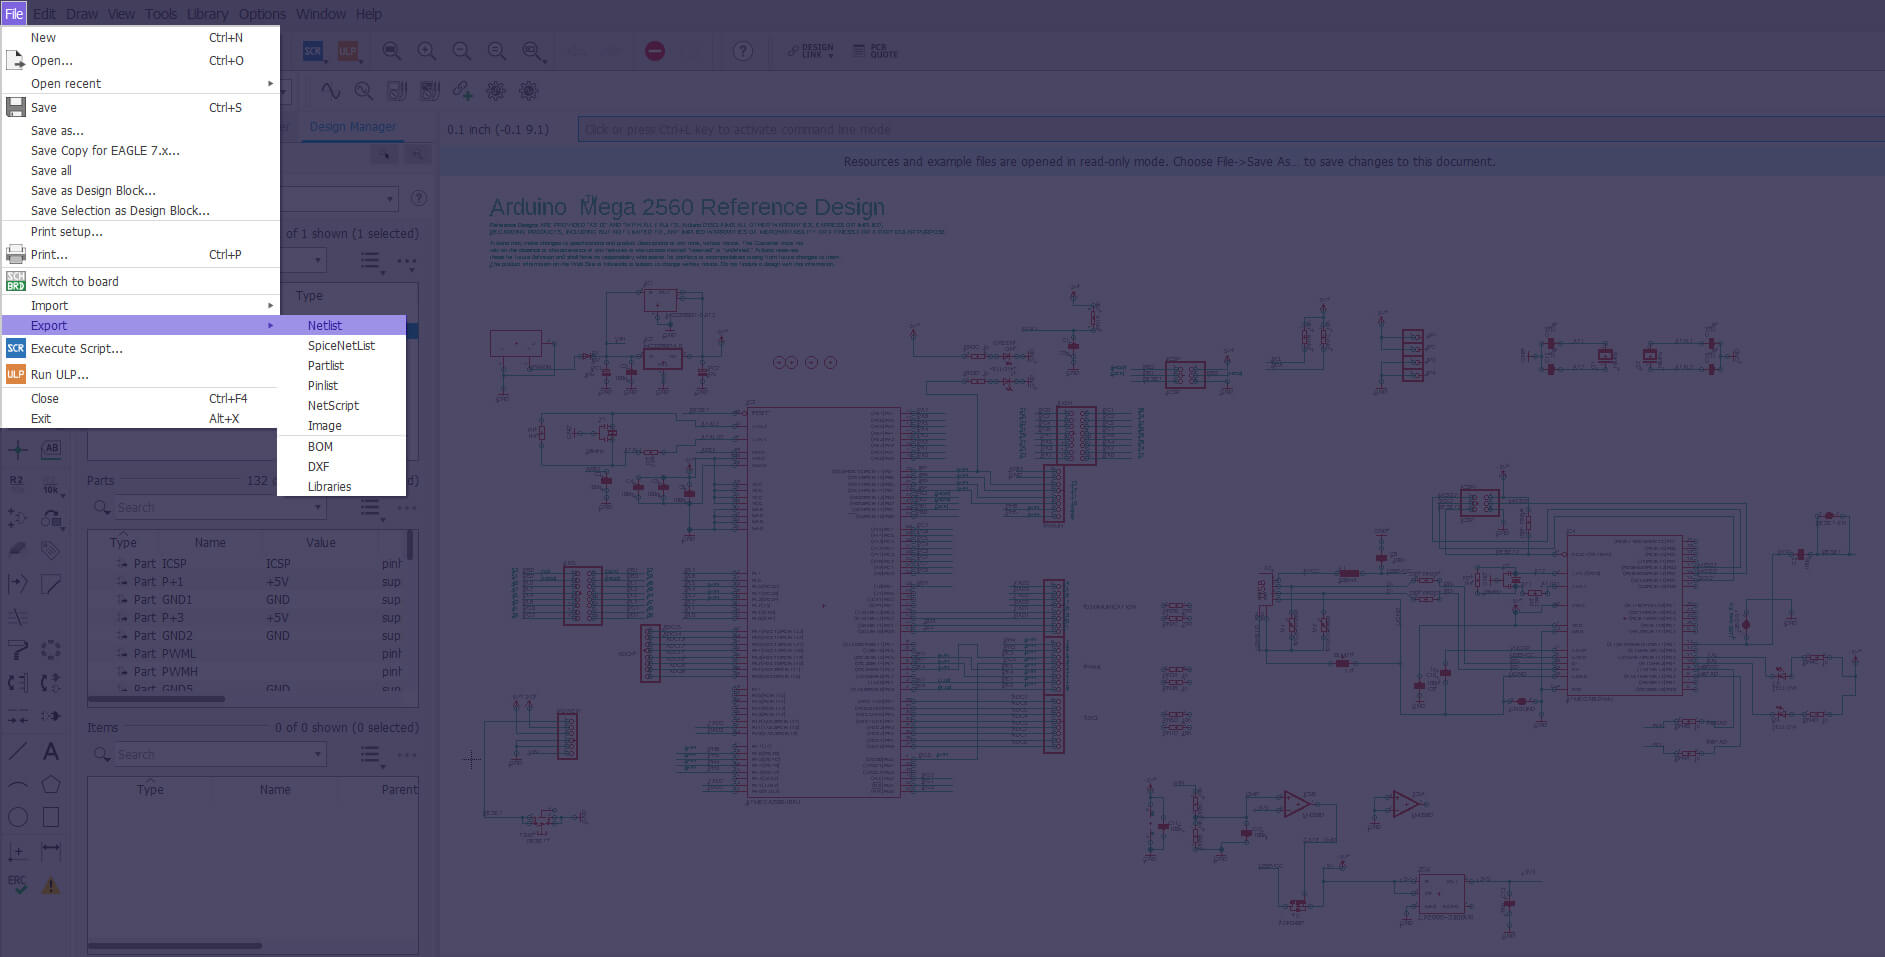This screenshot has width=1885, height=957.
Task: Open the yellow warning errors icon
Action: pos(51,885)
